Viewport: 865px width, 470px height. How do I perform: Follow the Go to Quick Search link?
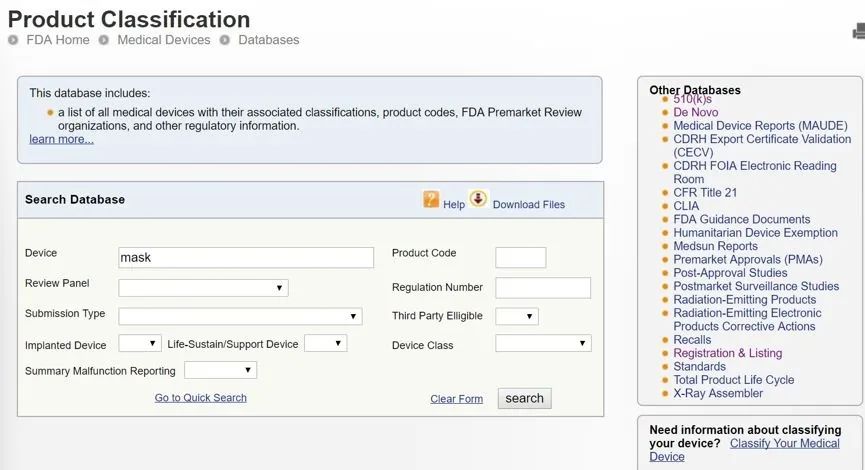click(x=200, y=398)
